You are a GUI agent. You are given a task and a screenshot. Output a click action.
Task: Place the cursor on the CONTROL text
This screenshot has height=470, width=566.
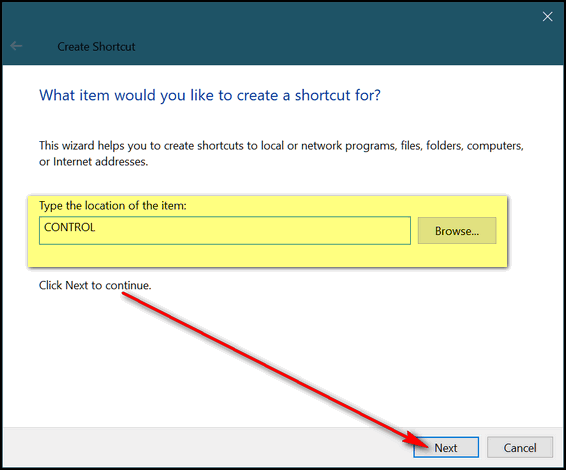(x=70, y=227)
